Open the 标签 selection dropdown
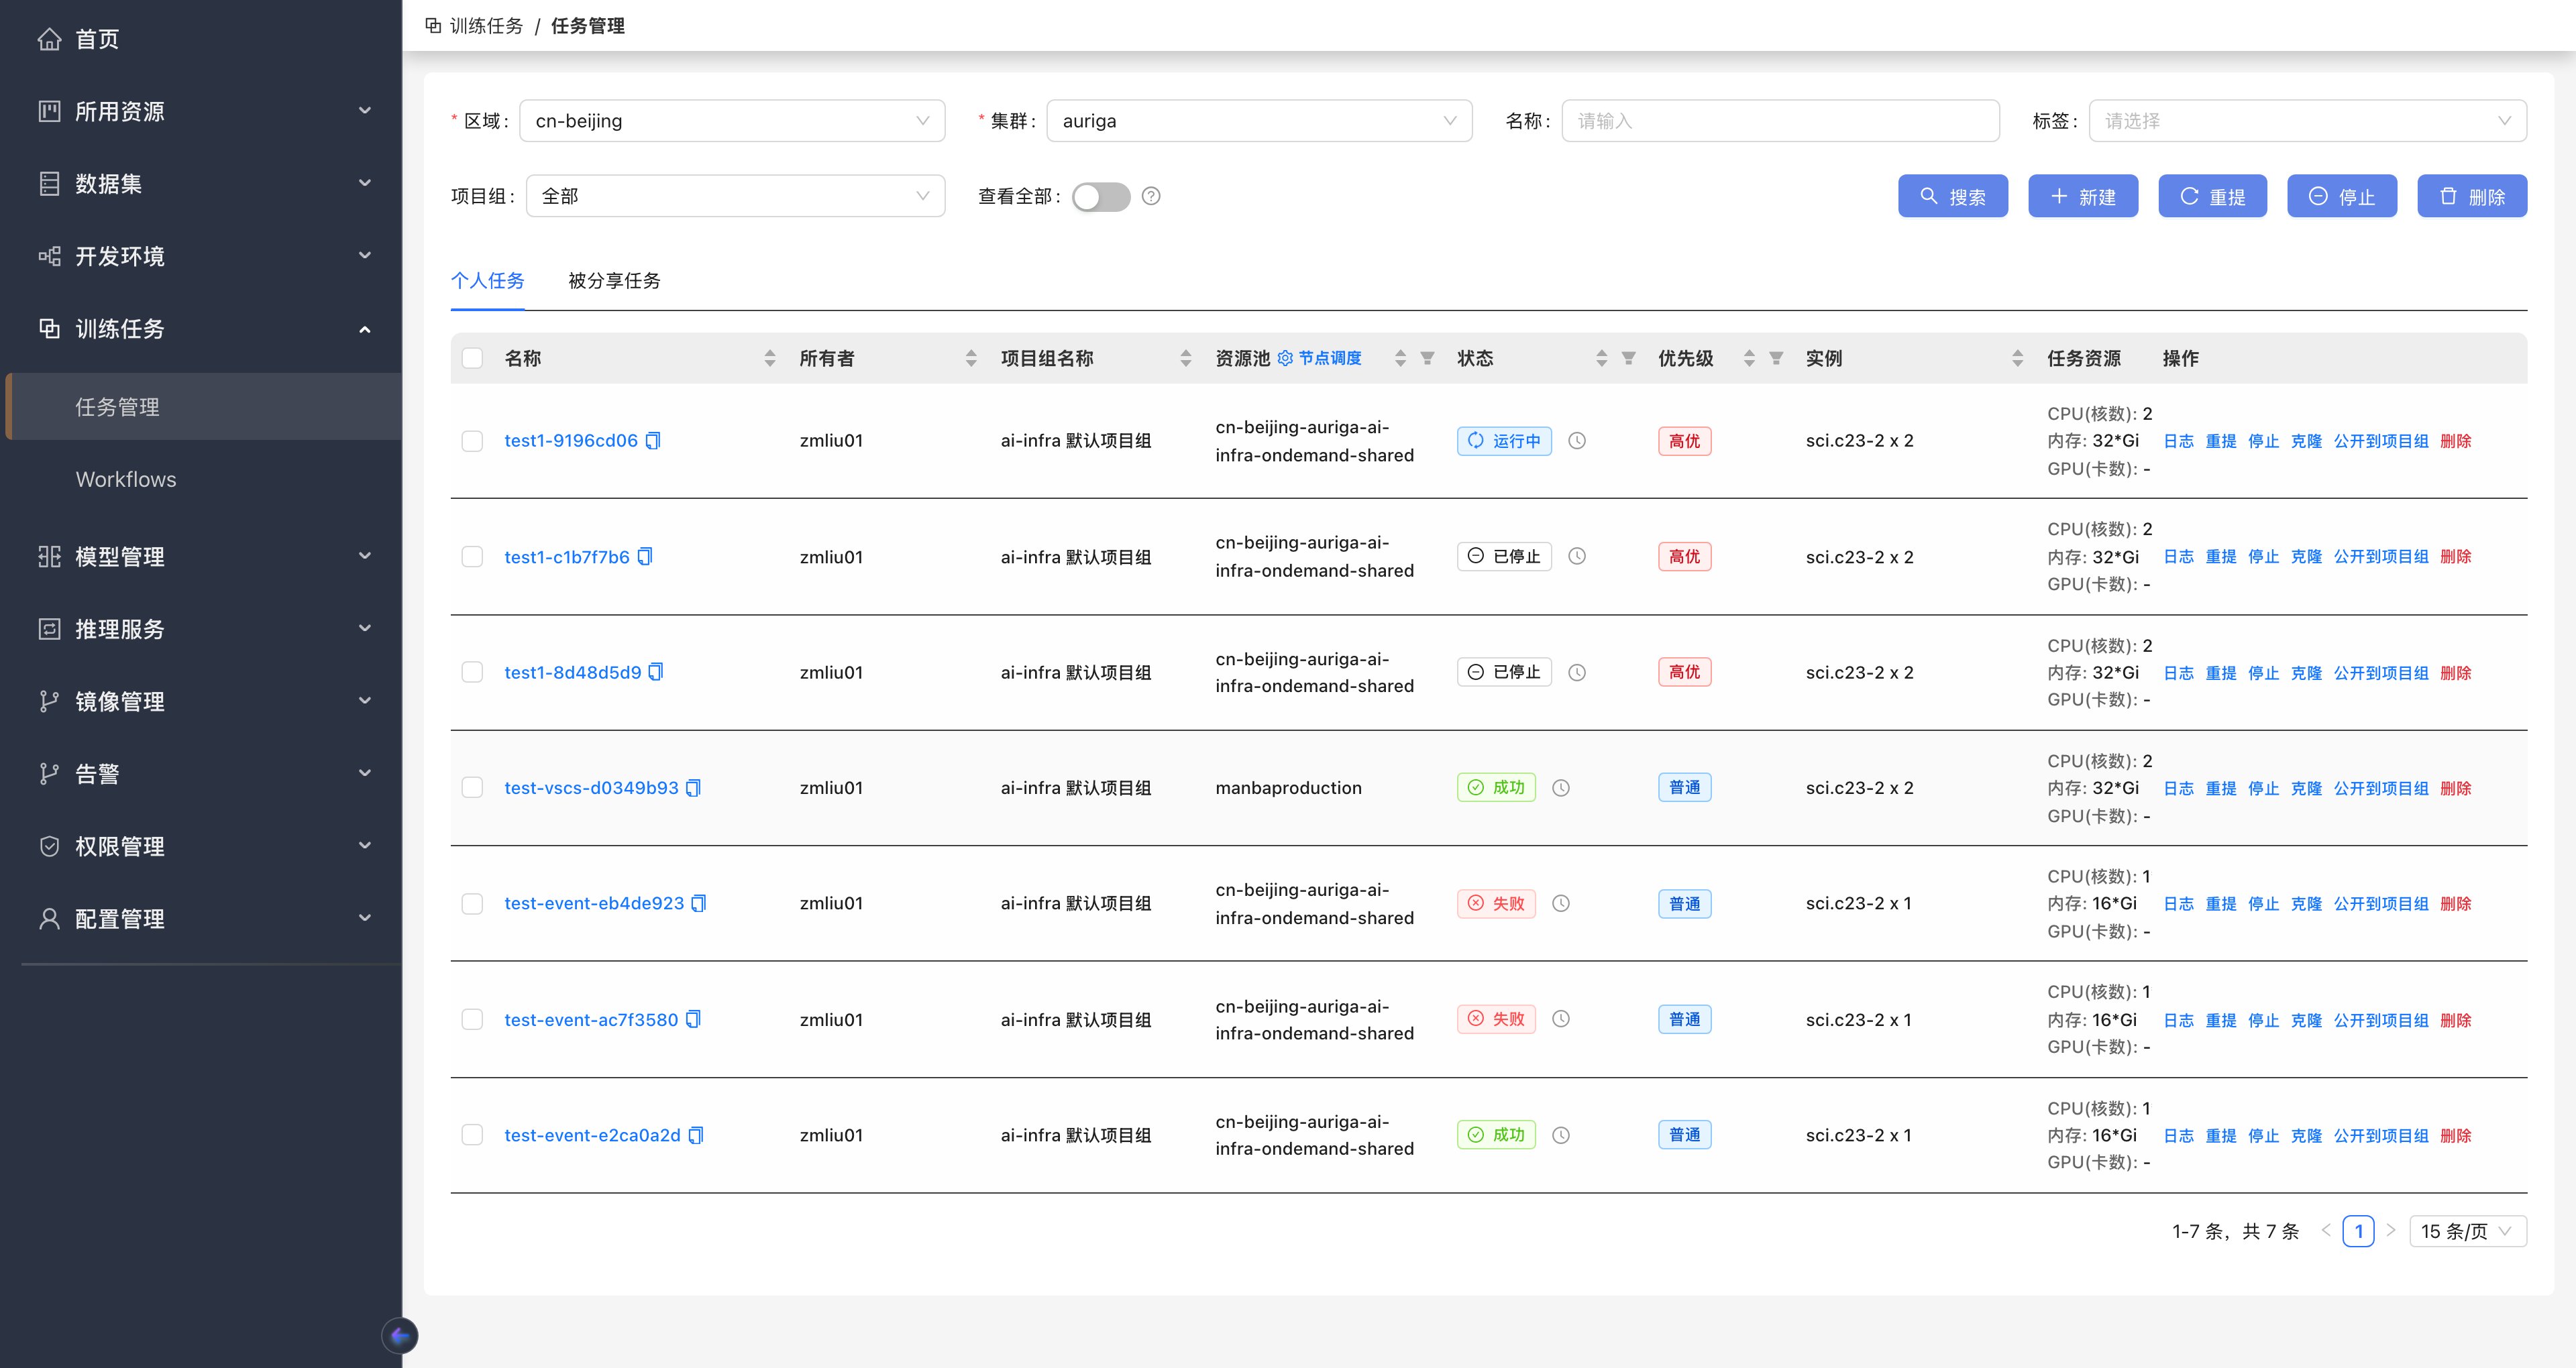2576x1368 pixels. click(x=2307, y=121)
